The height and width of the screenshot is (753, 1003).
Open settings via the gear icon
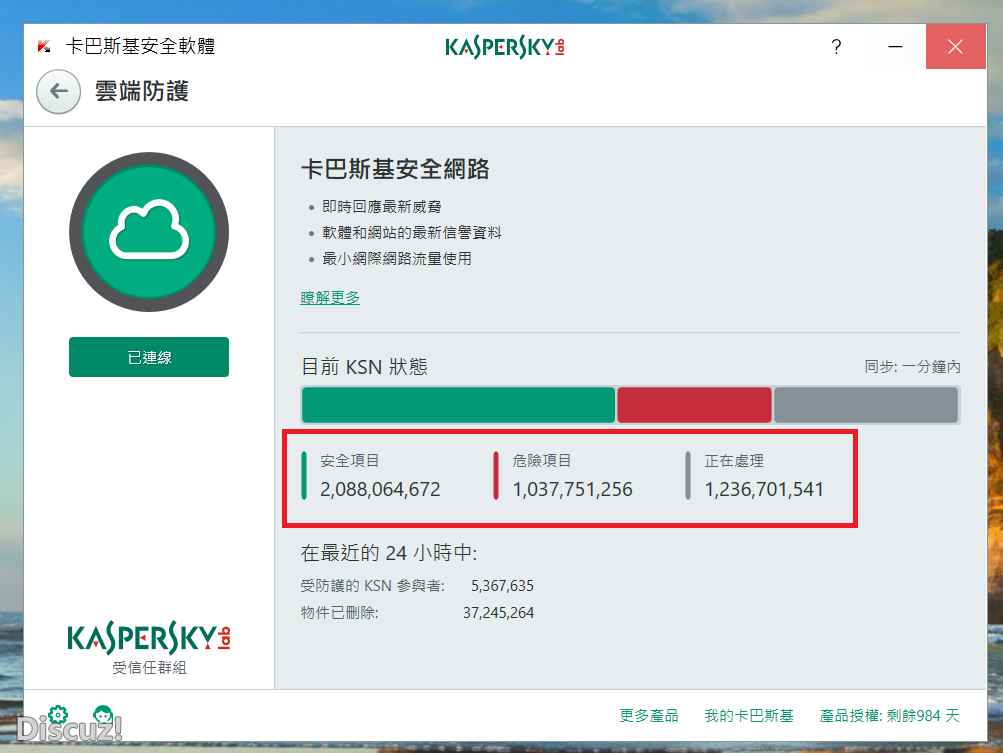(58, 714)
